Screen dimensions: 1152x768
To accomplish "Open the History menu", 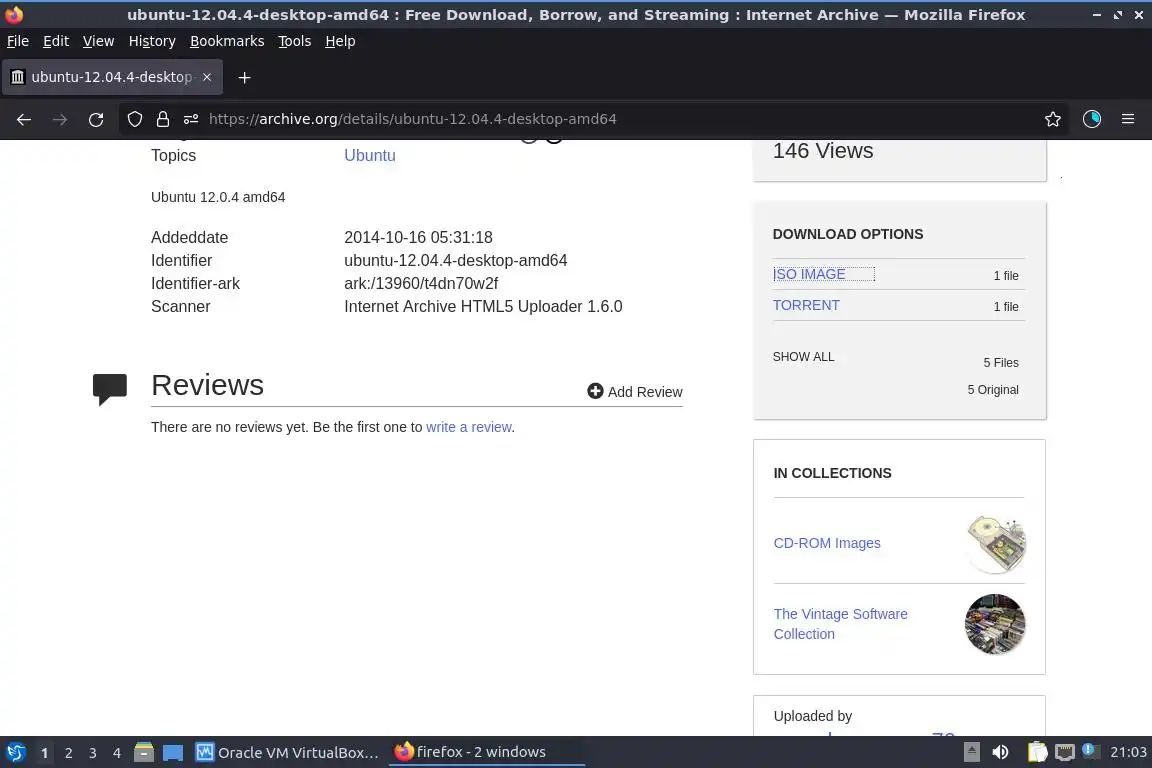I will click(x=152, y=41).
